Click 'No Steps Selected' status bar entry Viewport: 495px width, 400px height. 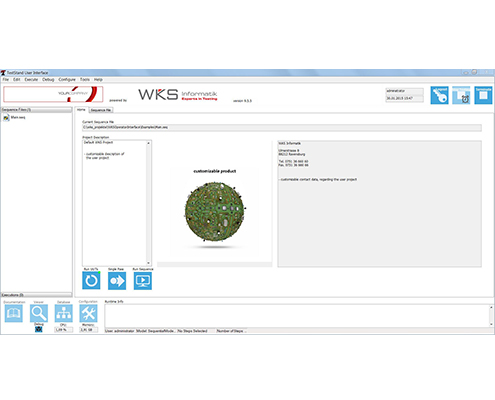(x=192, y=331)
